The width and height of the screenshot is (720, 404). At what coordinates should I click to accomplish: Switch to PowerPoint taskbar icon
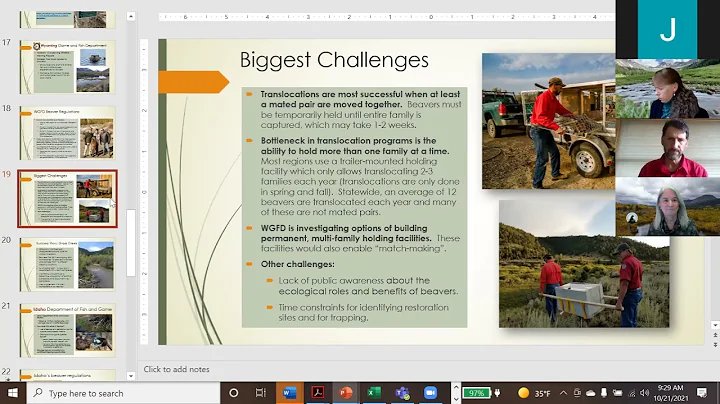(x=345, y=393)
